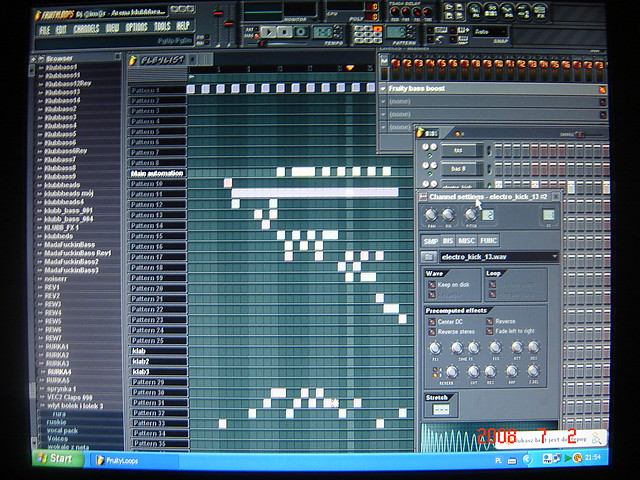Click the REVERB knob in Precomputed effects
This screenshot has width=640, height=480.
point(451,372)
